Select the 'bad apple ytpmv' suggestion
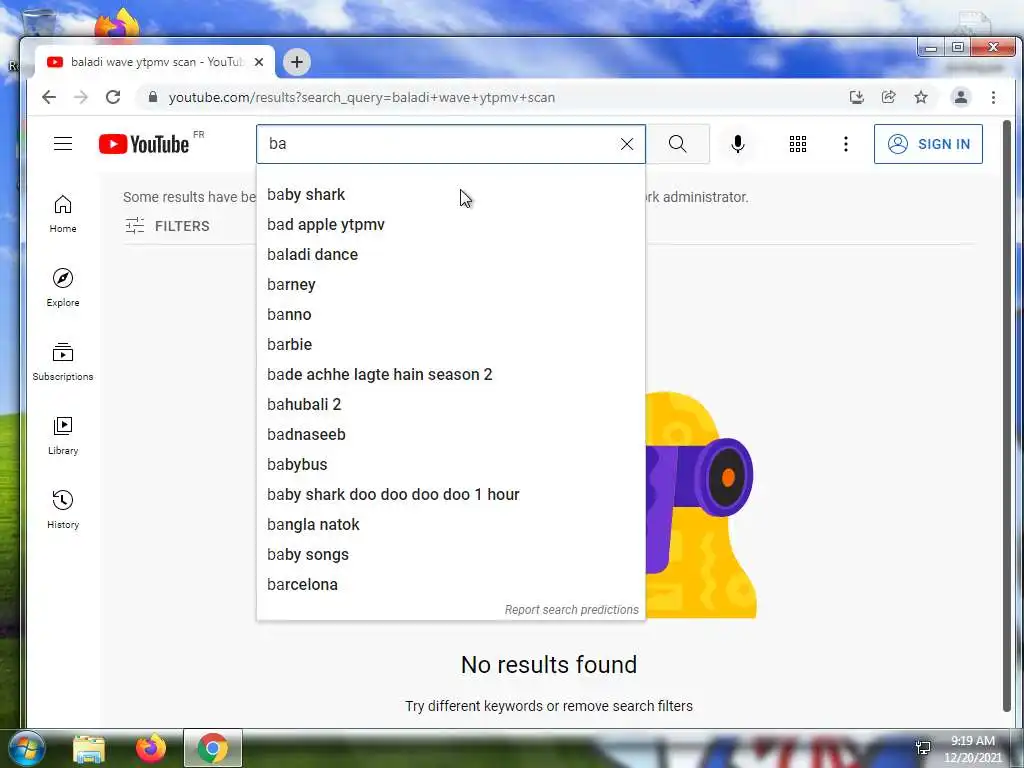 click(451, 225)
